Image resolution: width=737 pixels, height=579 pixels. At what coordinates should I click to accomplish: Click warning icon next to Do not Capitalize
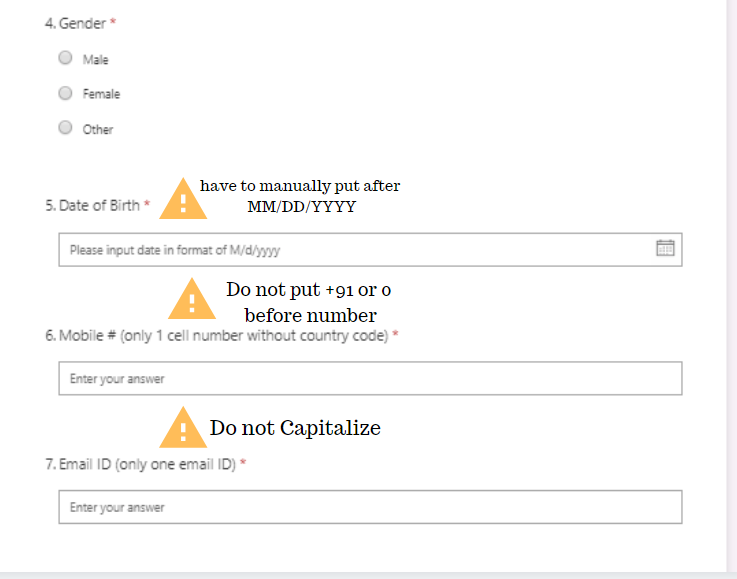(183, 428)
